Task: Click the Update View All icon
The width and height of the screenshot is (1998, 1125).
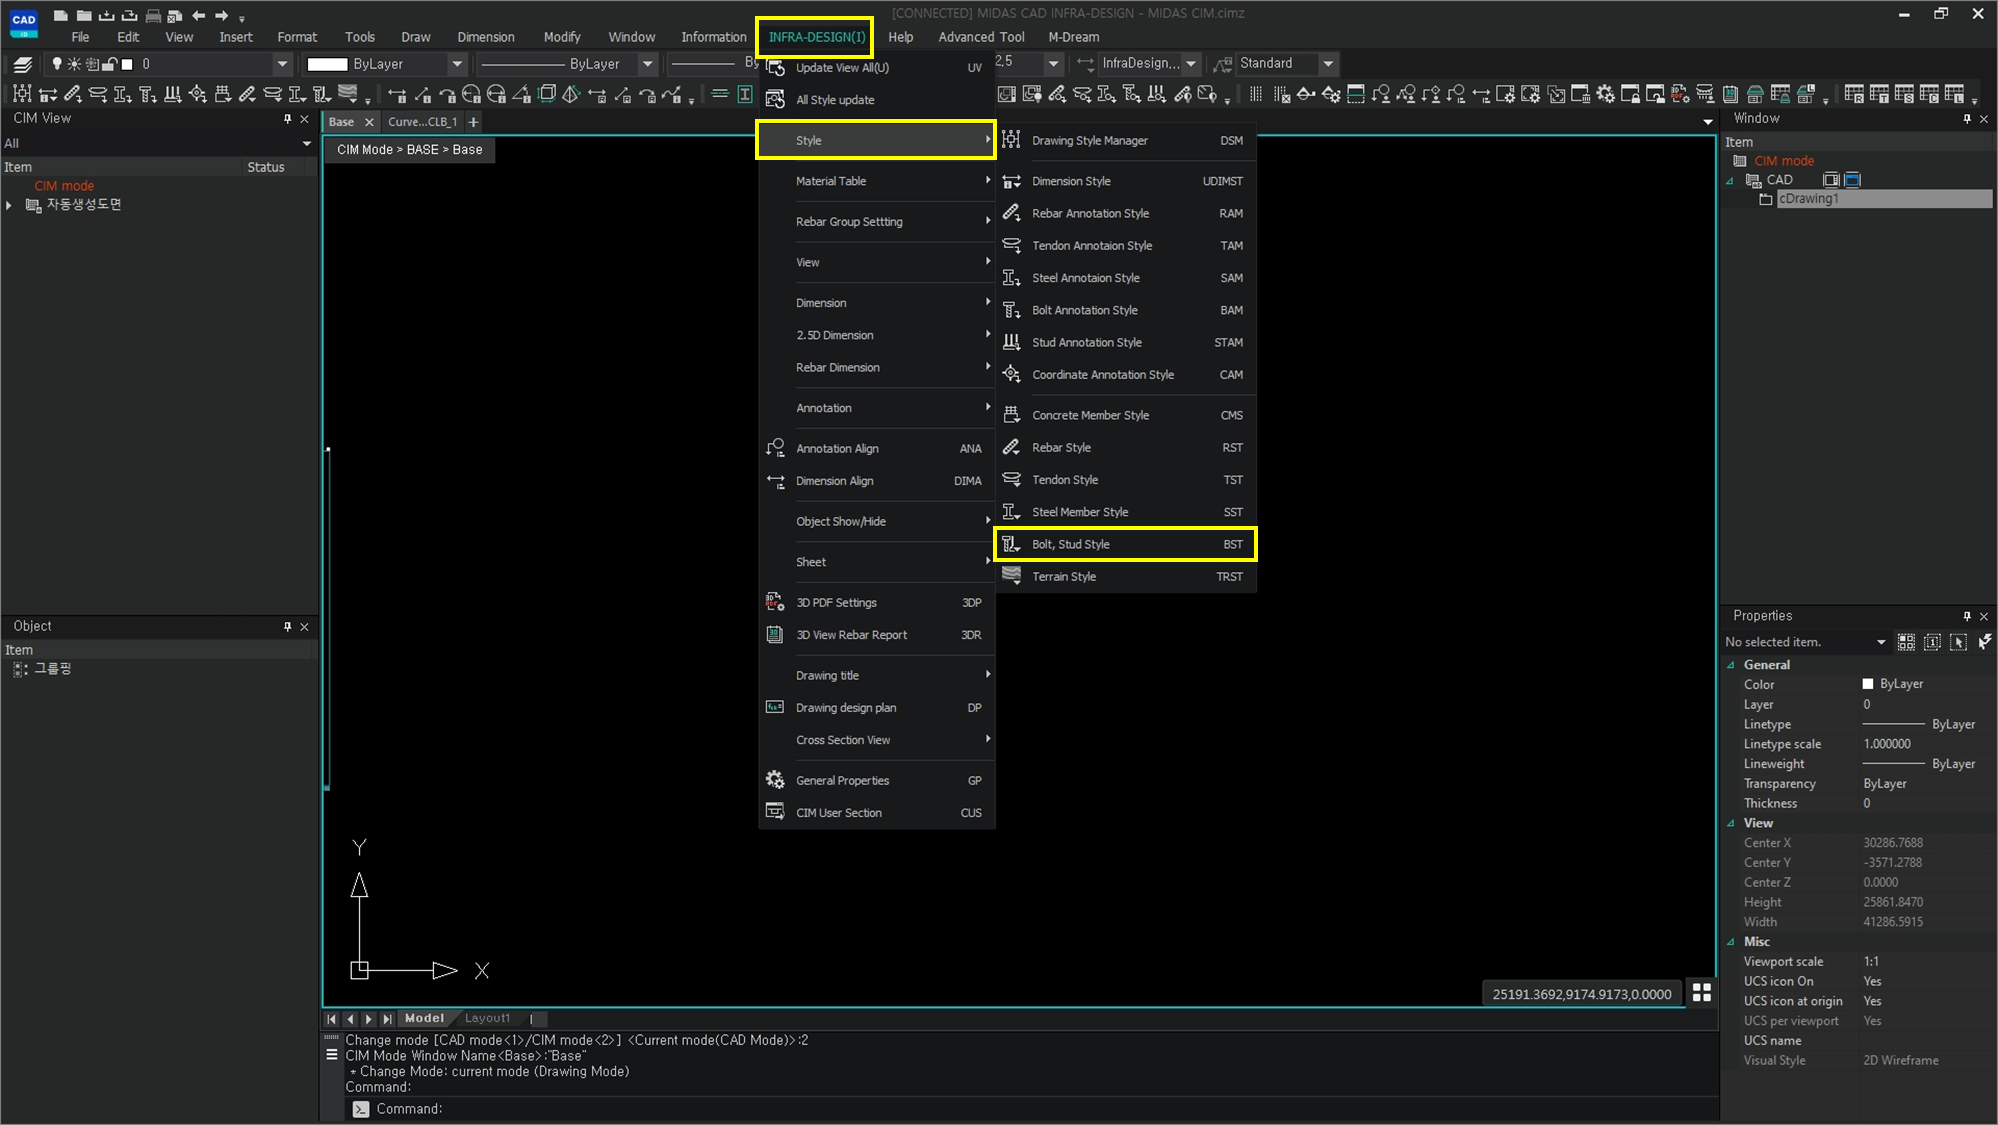Action: (775, 68)
